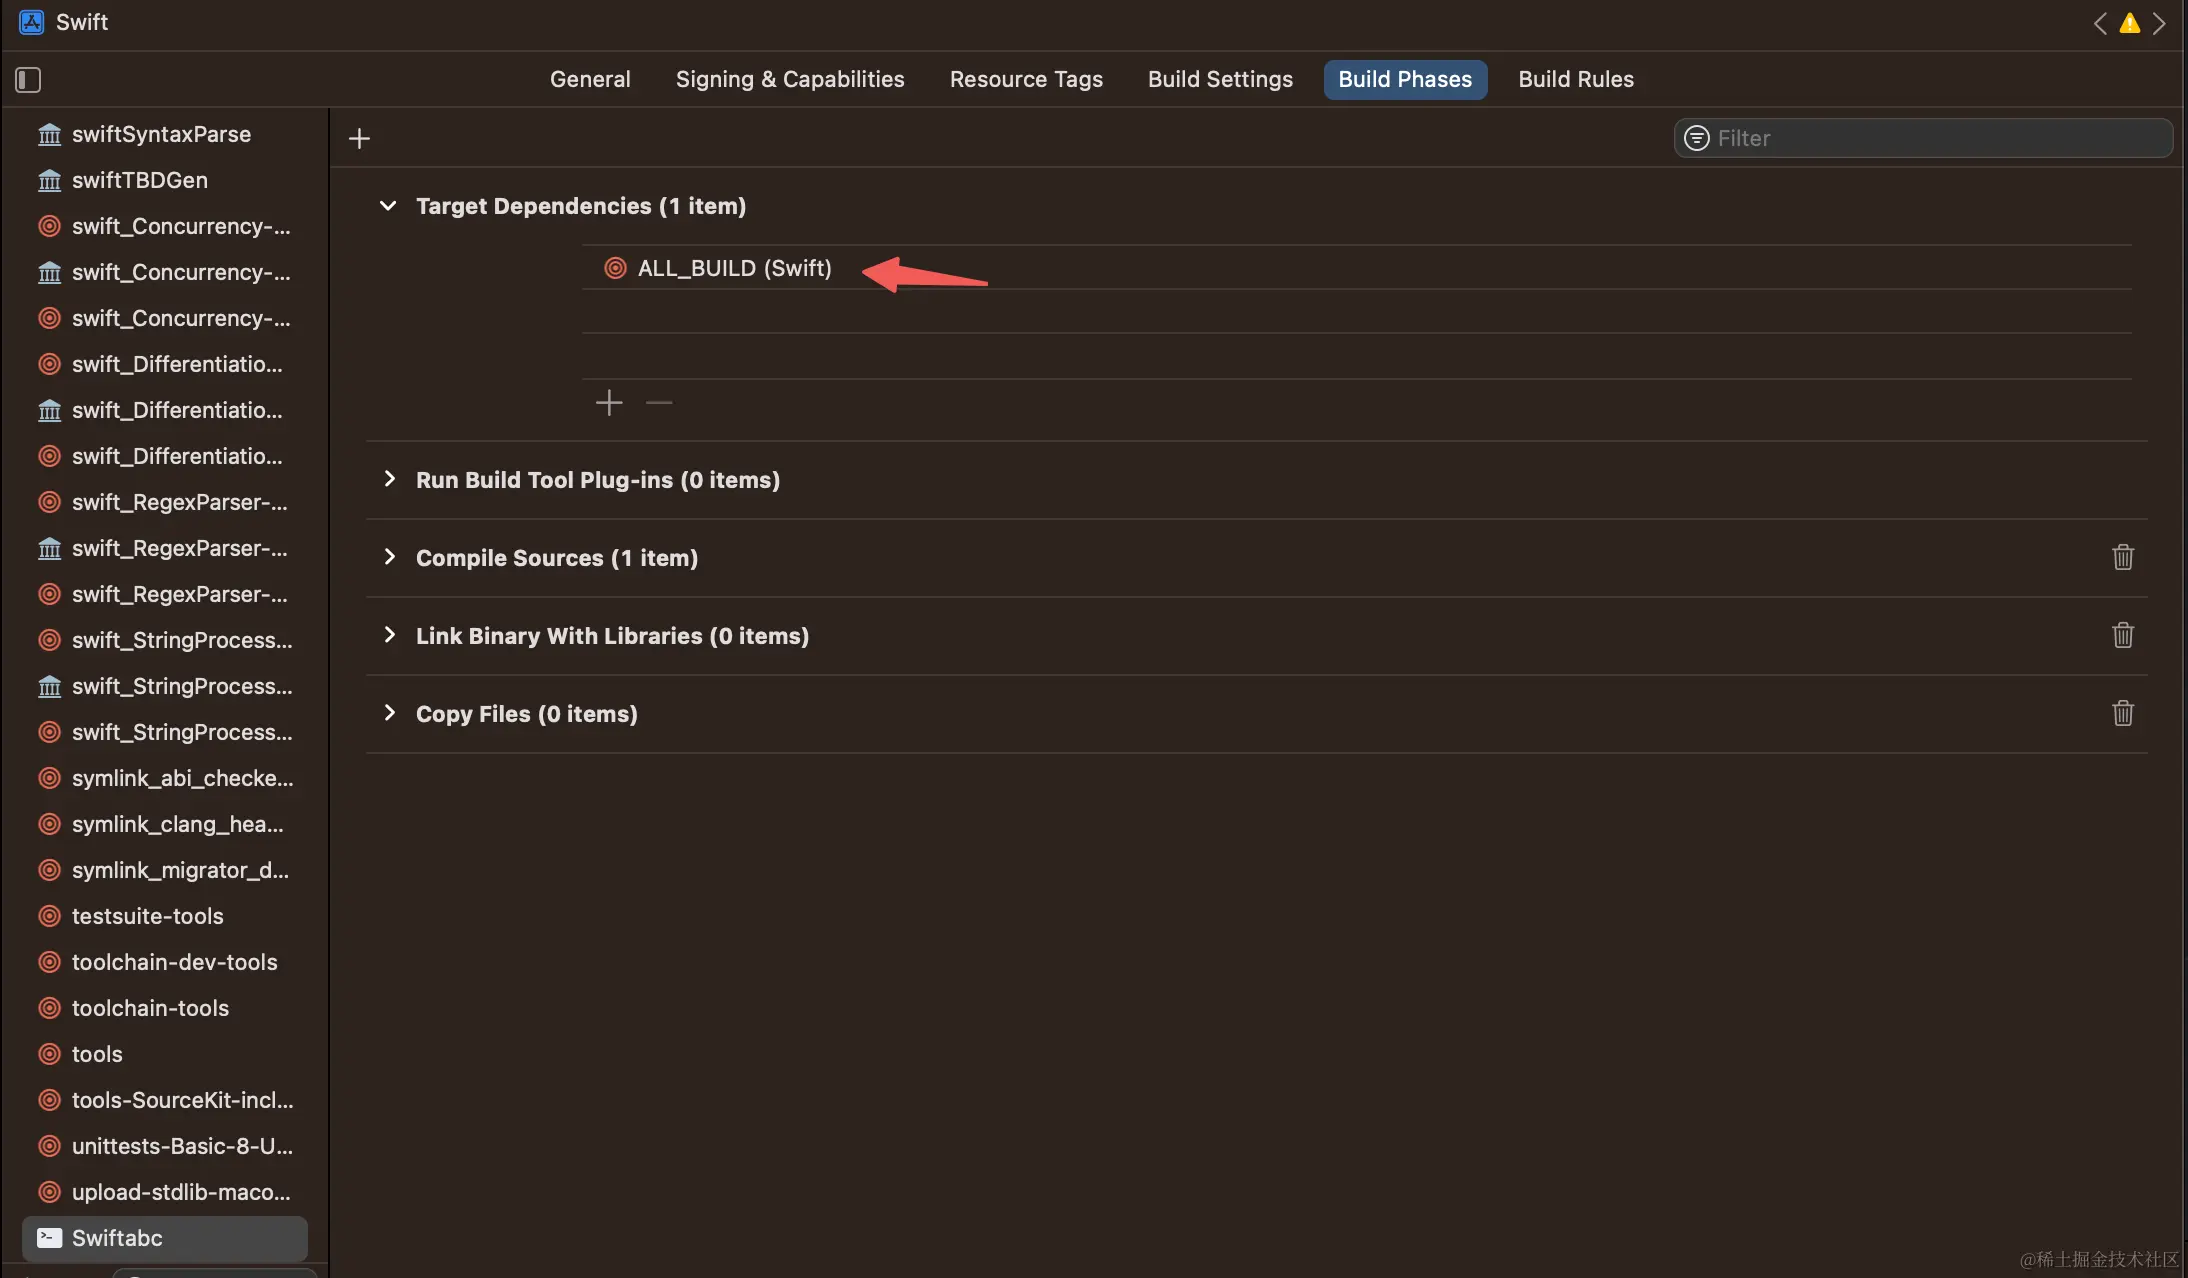This screenshot has width=2188, height=1278.
Task: Expand the Copy Files section
Action: click(389, 713)
